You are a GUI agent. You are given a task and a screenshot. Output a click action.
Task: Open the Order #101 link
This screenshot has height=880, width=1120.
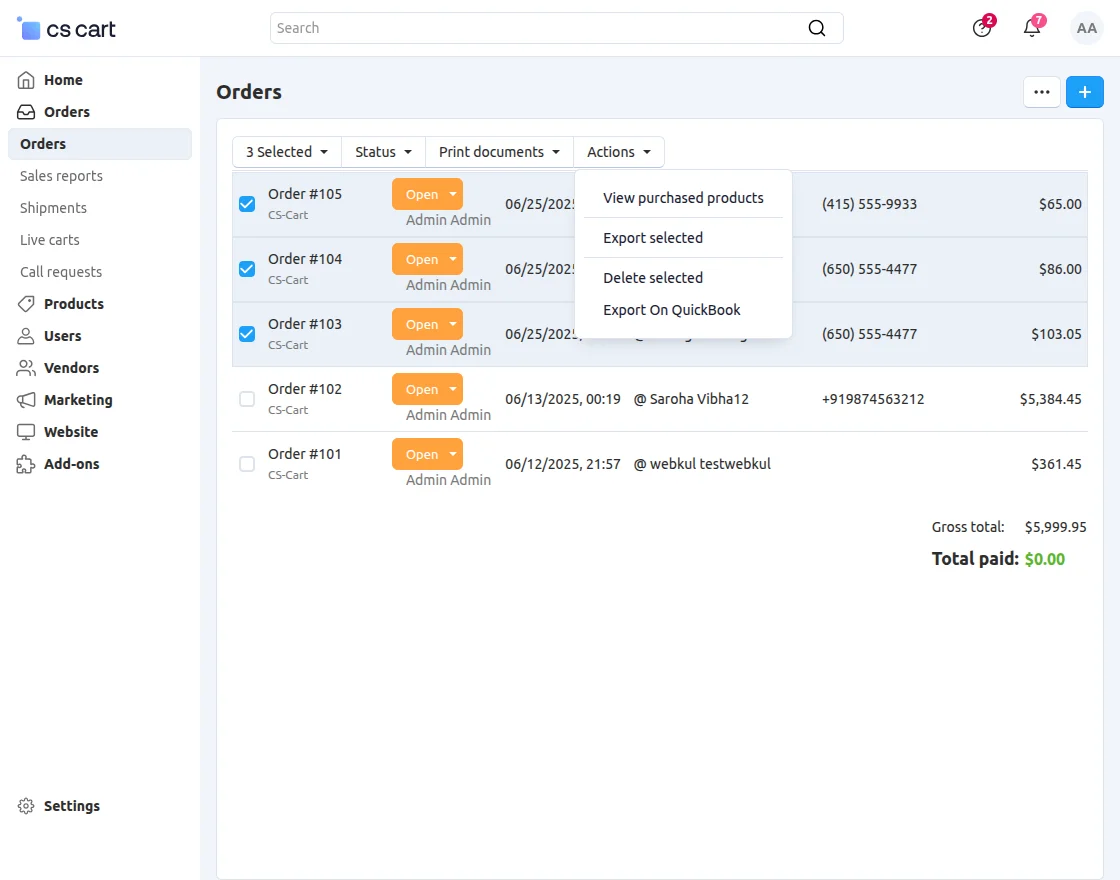(305, 454)
